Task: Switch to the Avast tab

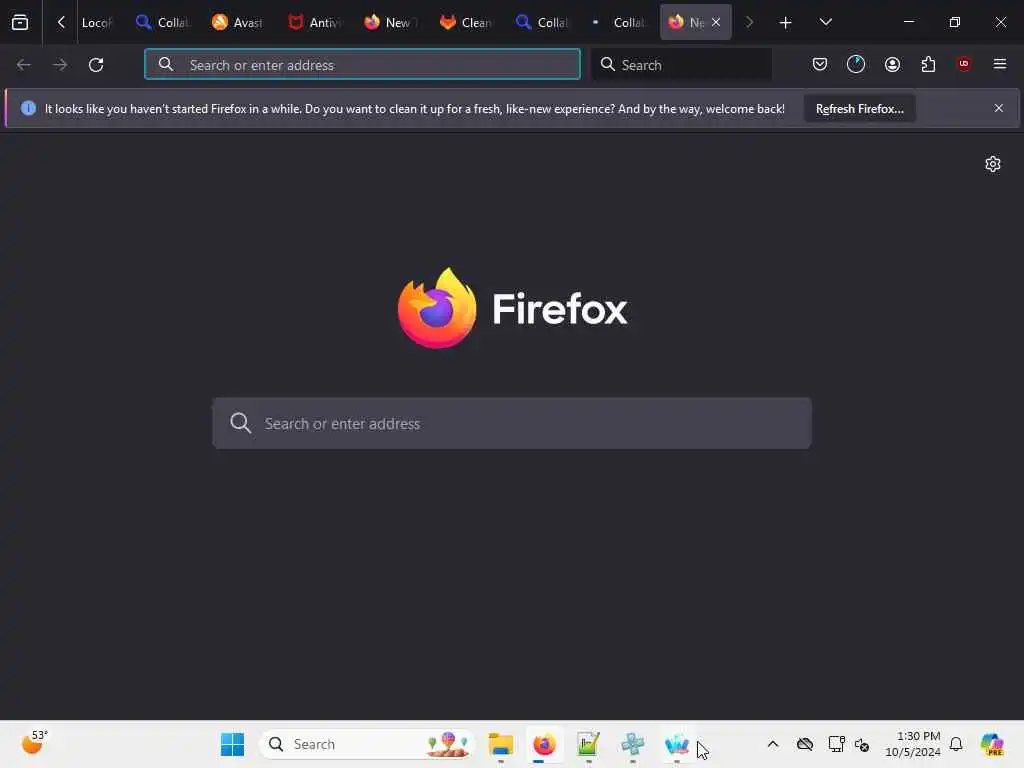Action: [x=238, y=22]
